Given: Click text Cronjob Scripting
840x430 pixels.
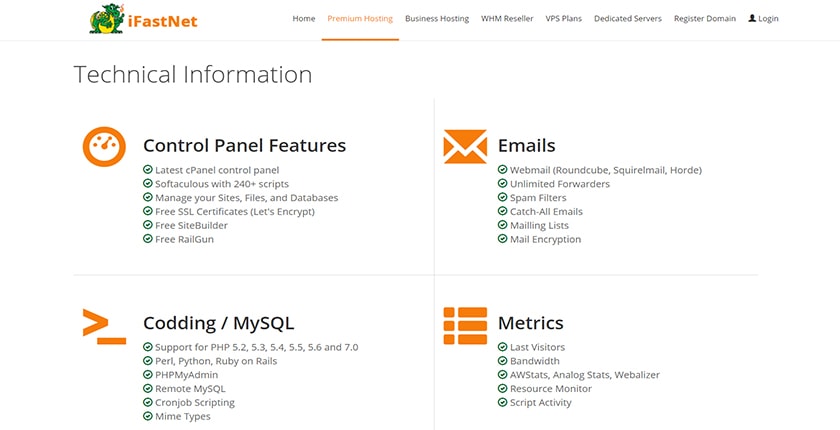Looking at the screenshot, I should tap(195, 403).
